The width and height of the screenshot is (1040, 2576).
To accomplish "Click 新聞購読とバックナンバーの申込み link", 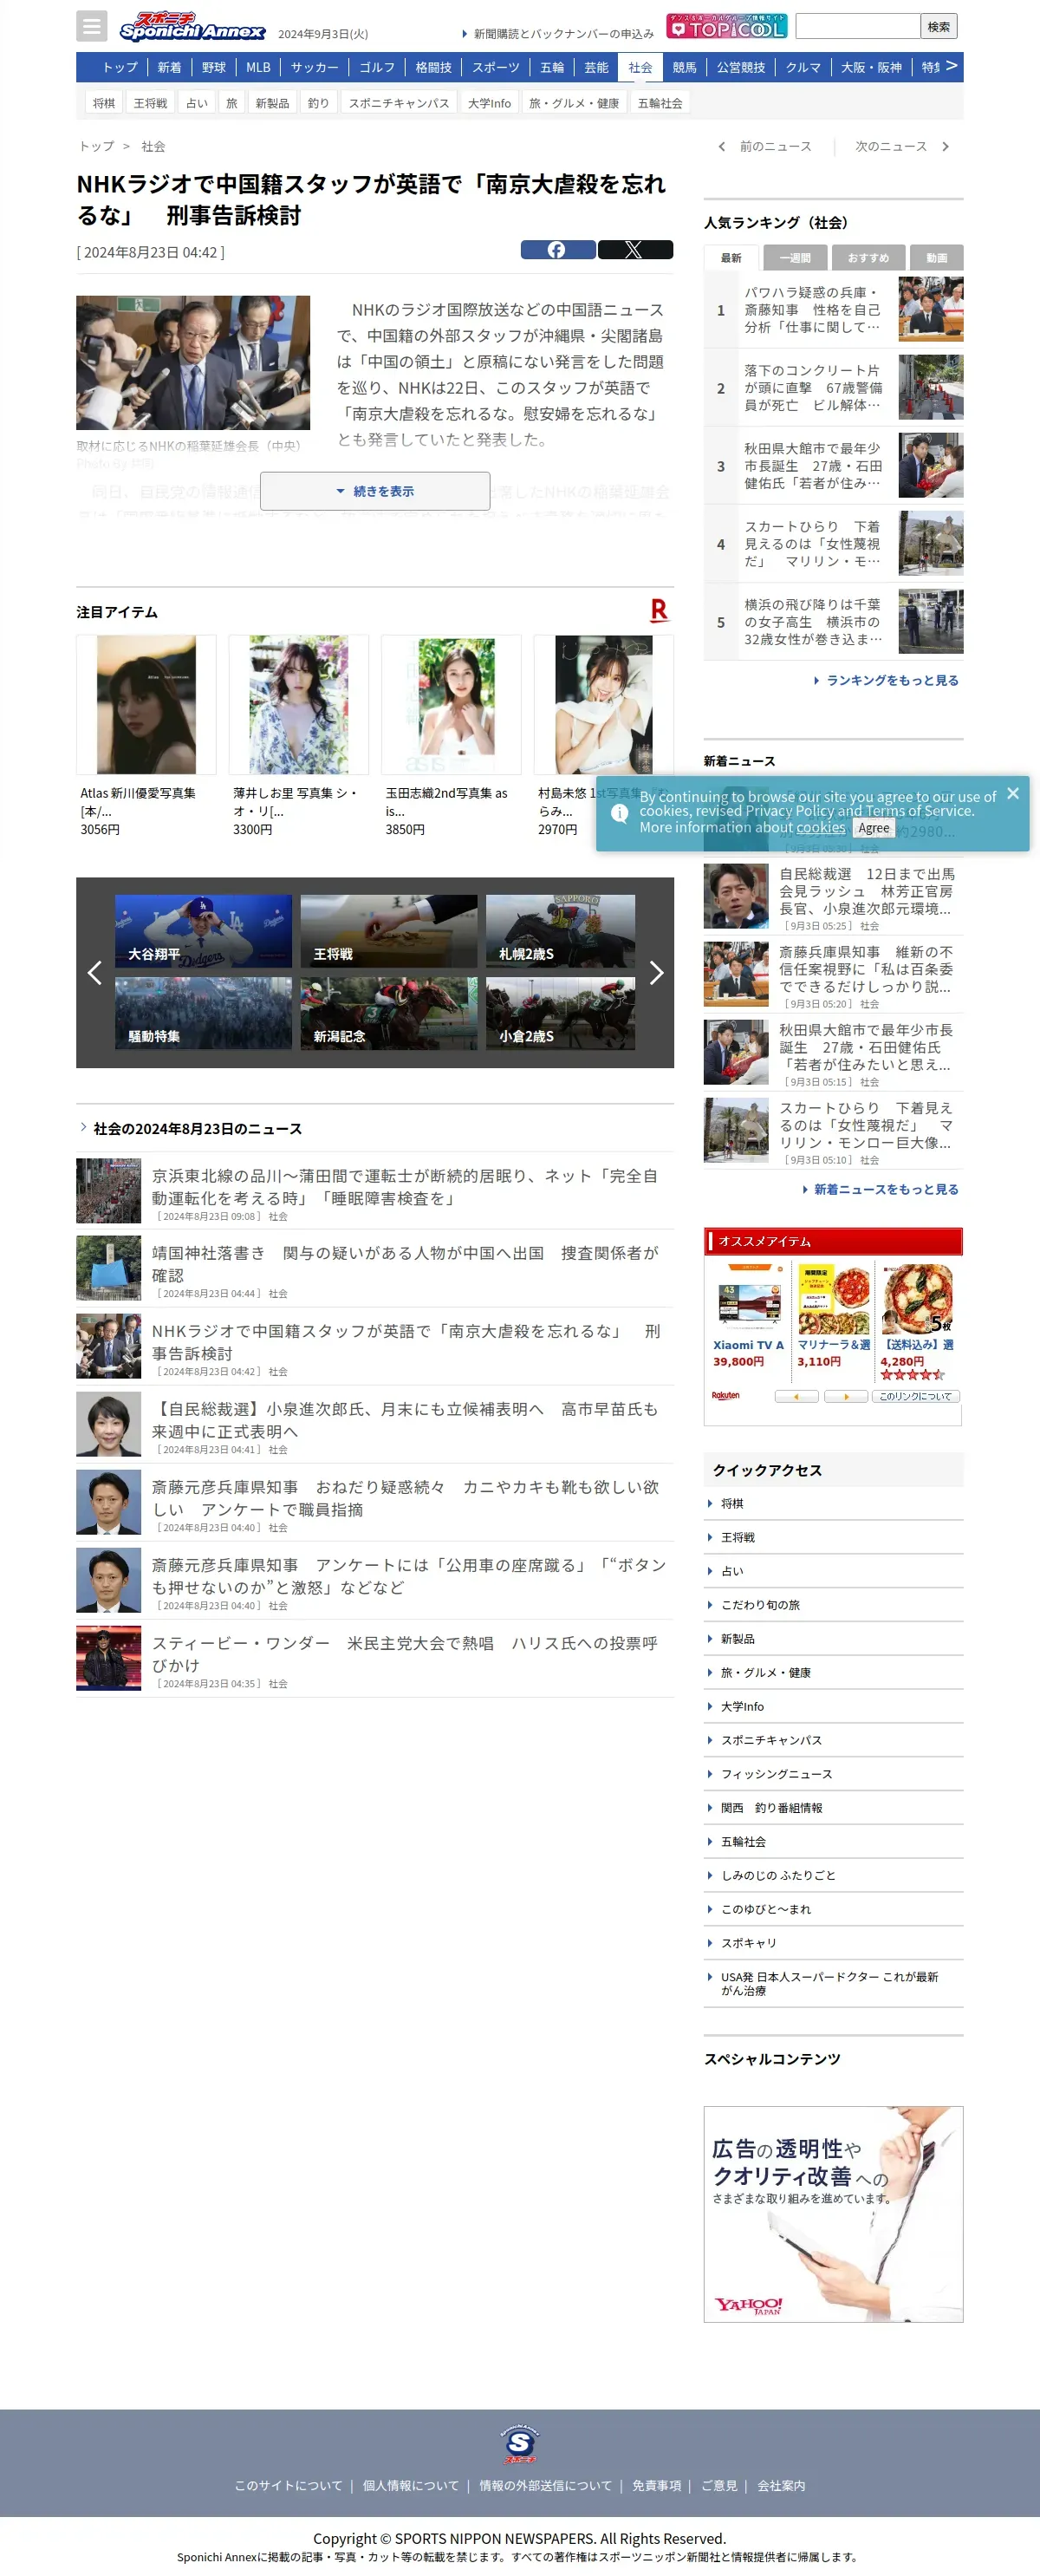I will 563,34.
